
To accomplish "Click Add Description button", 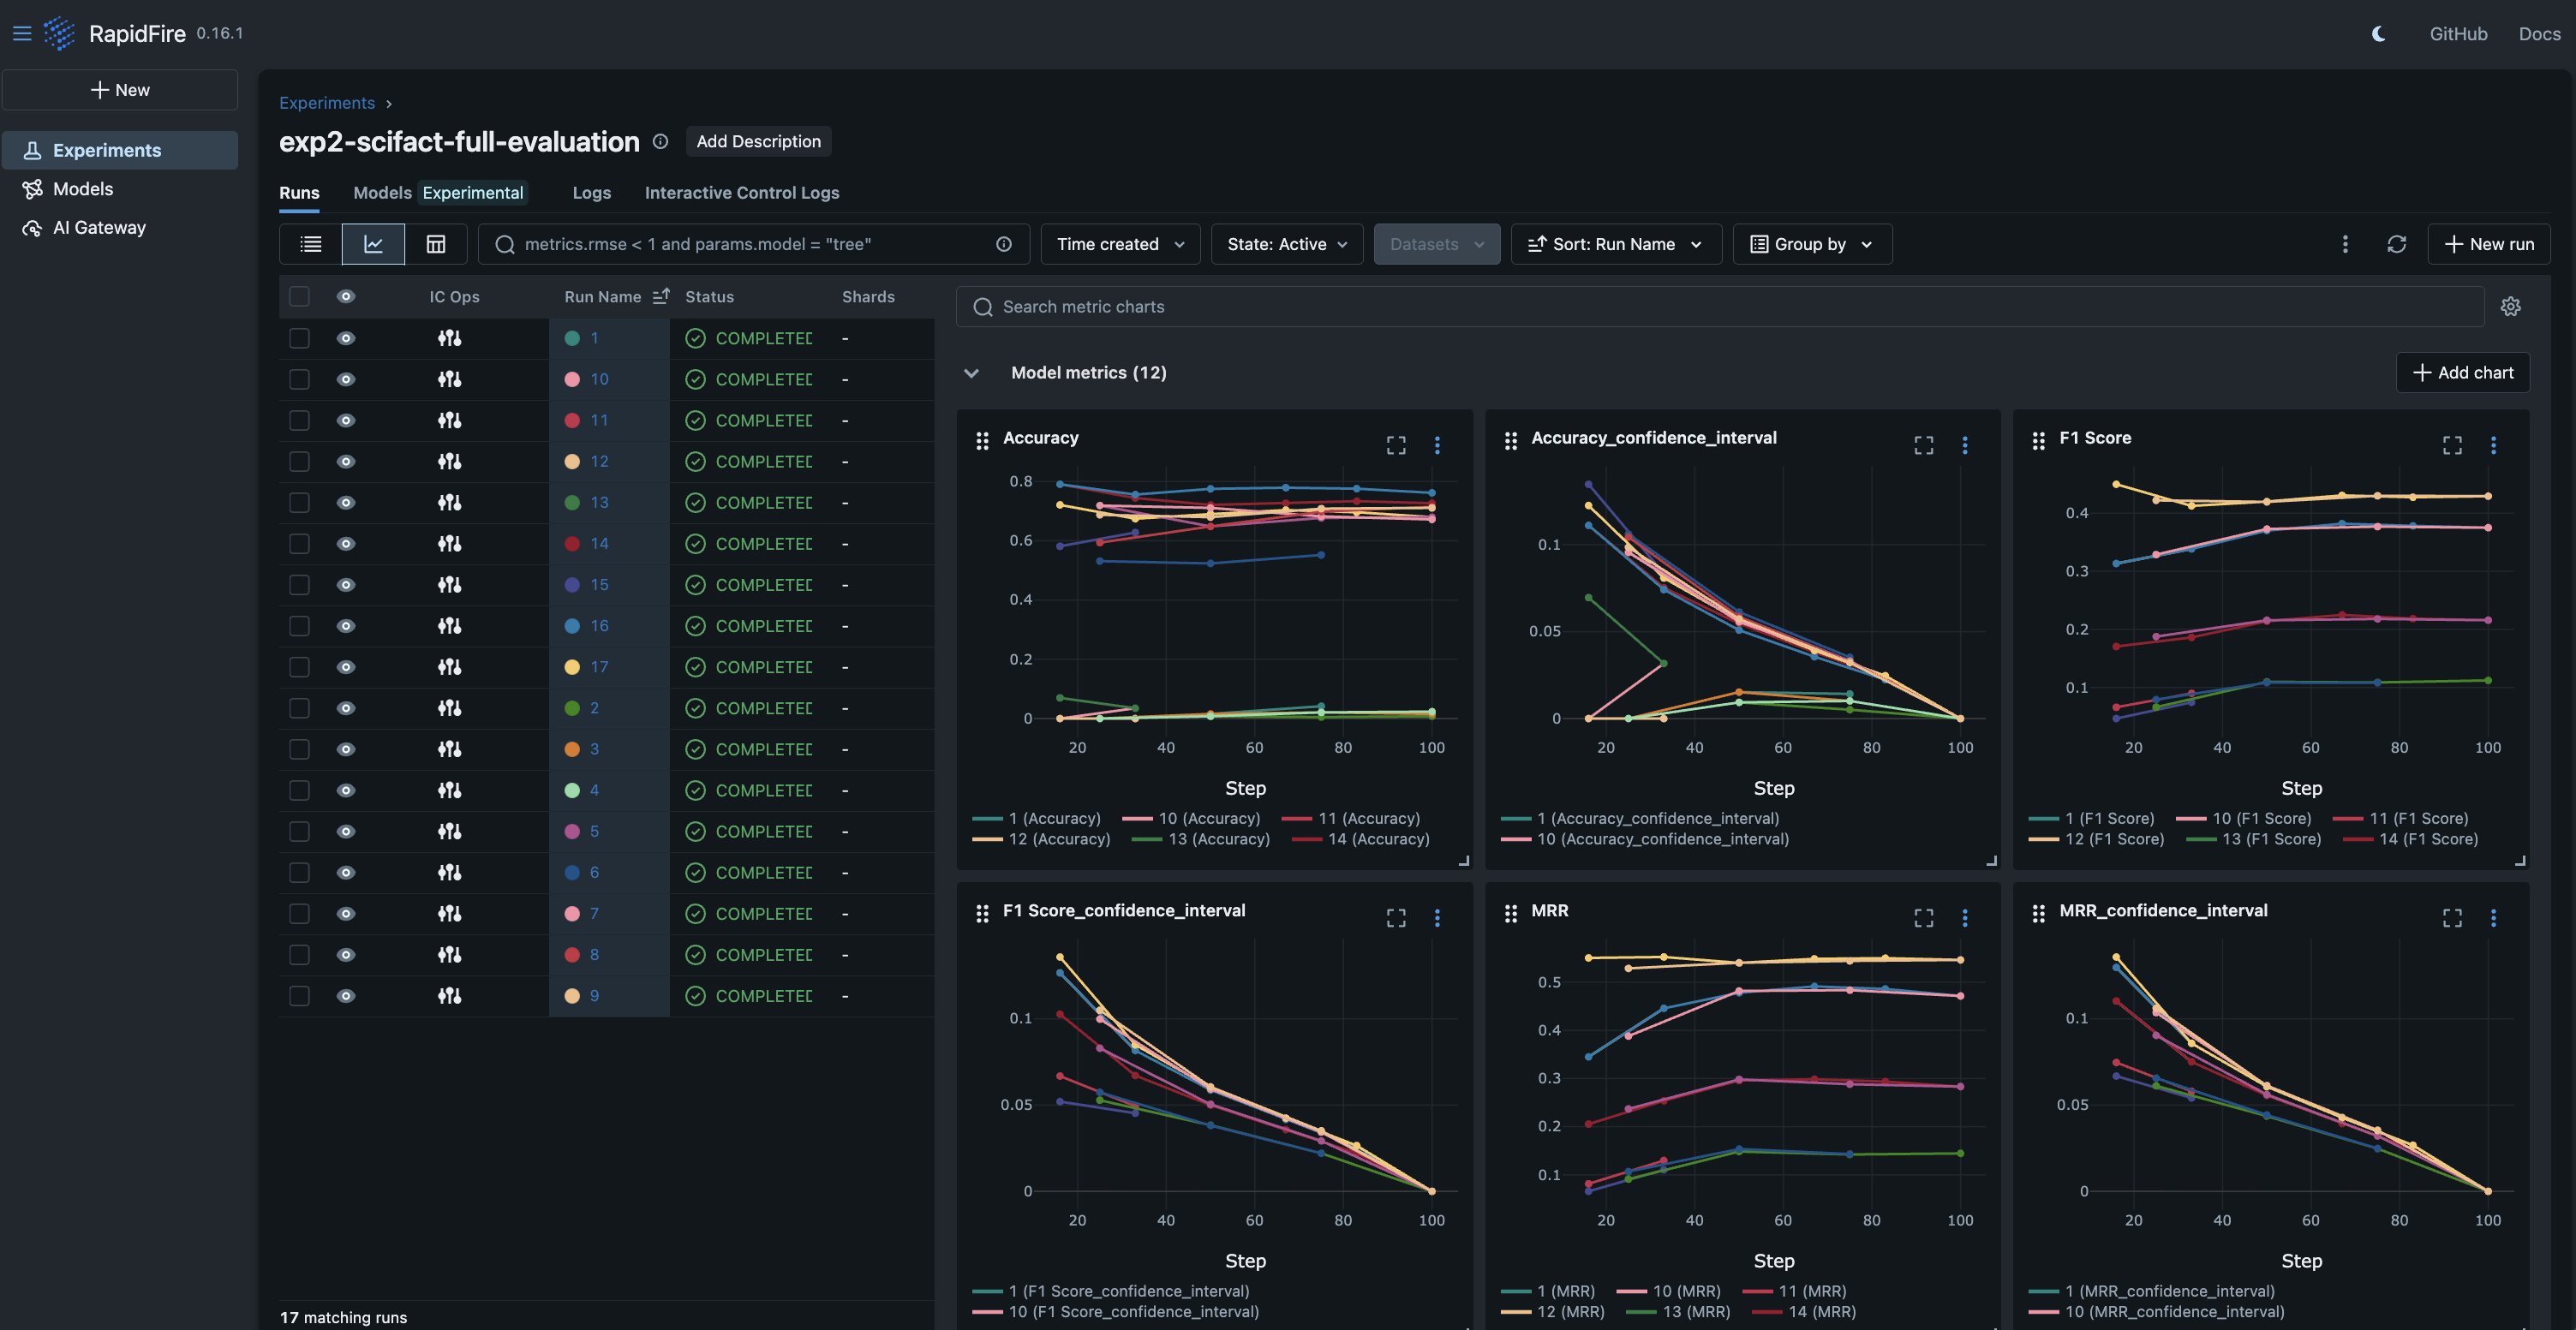I will pyautogui.click(x=758, y=141).
